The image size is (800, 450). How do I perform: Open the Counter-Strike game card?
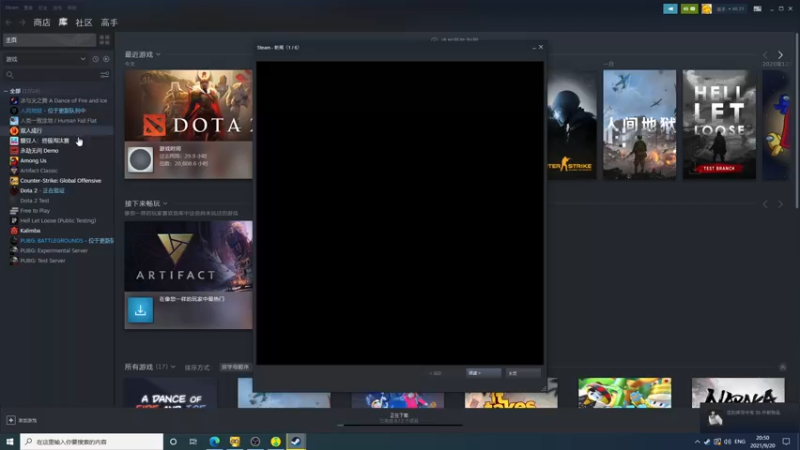point(571,124)
